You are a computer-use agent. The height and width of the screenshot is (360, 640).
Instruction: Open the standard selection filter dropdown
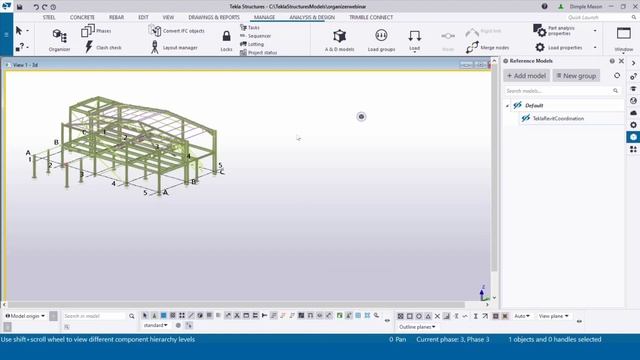pos(156,325)
